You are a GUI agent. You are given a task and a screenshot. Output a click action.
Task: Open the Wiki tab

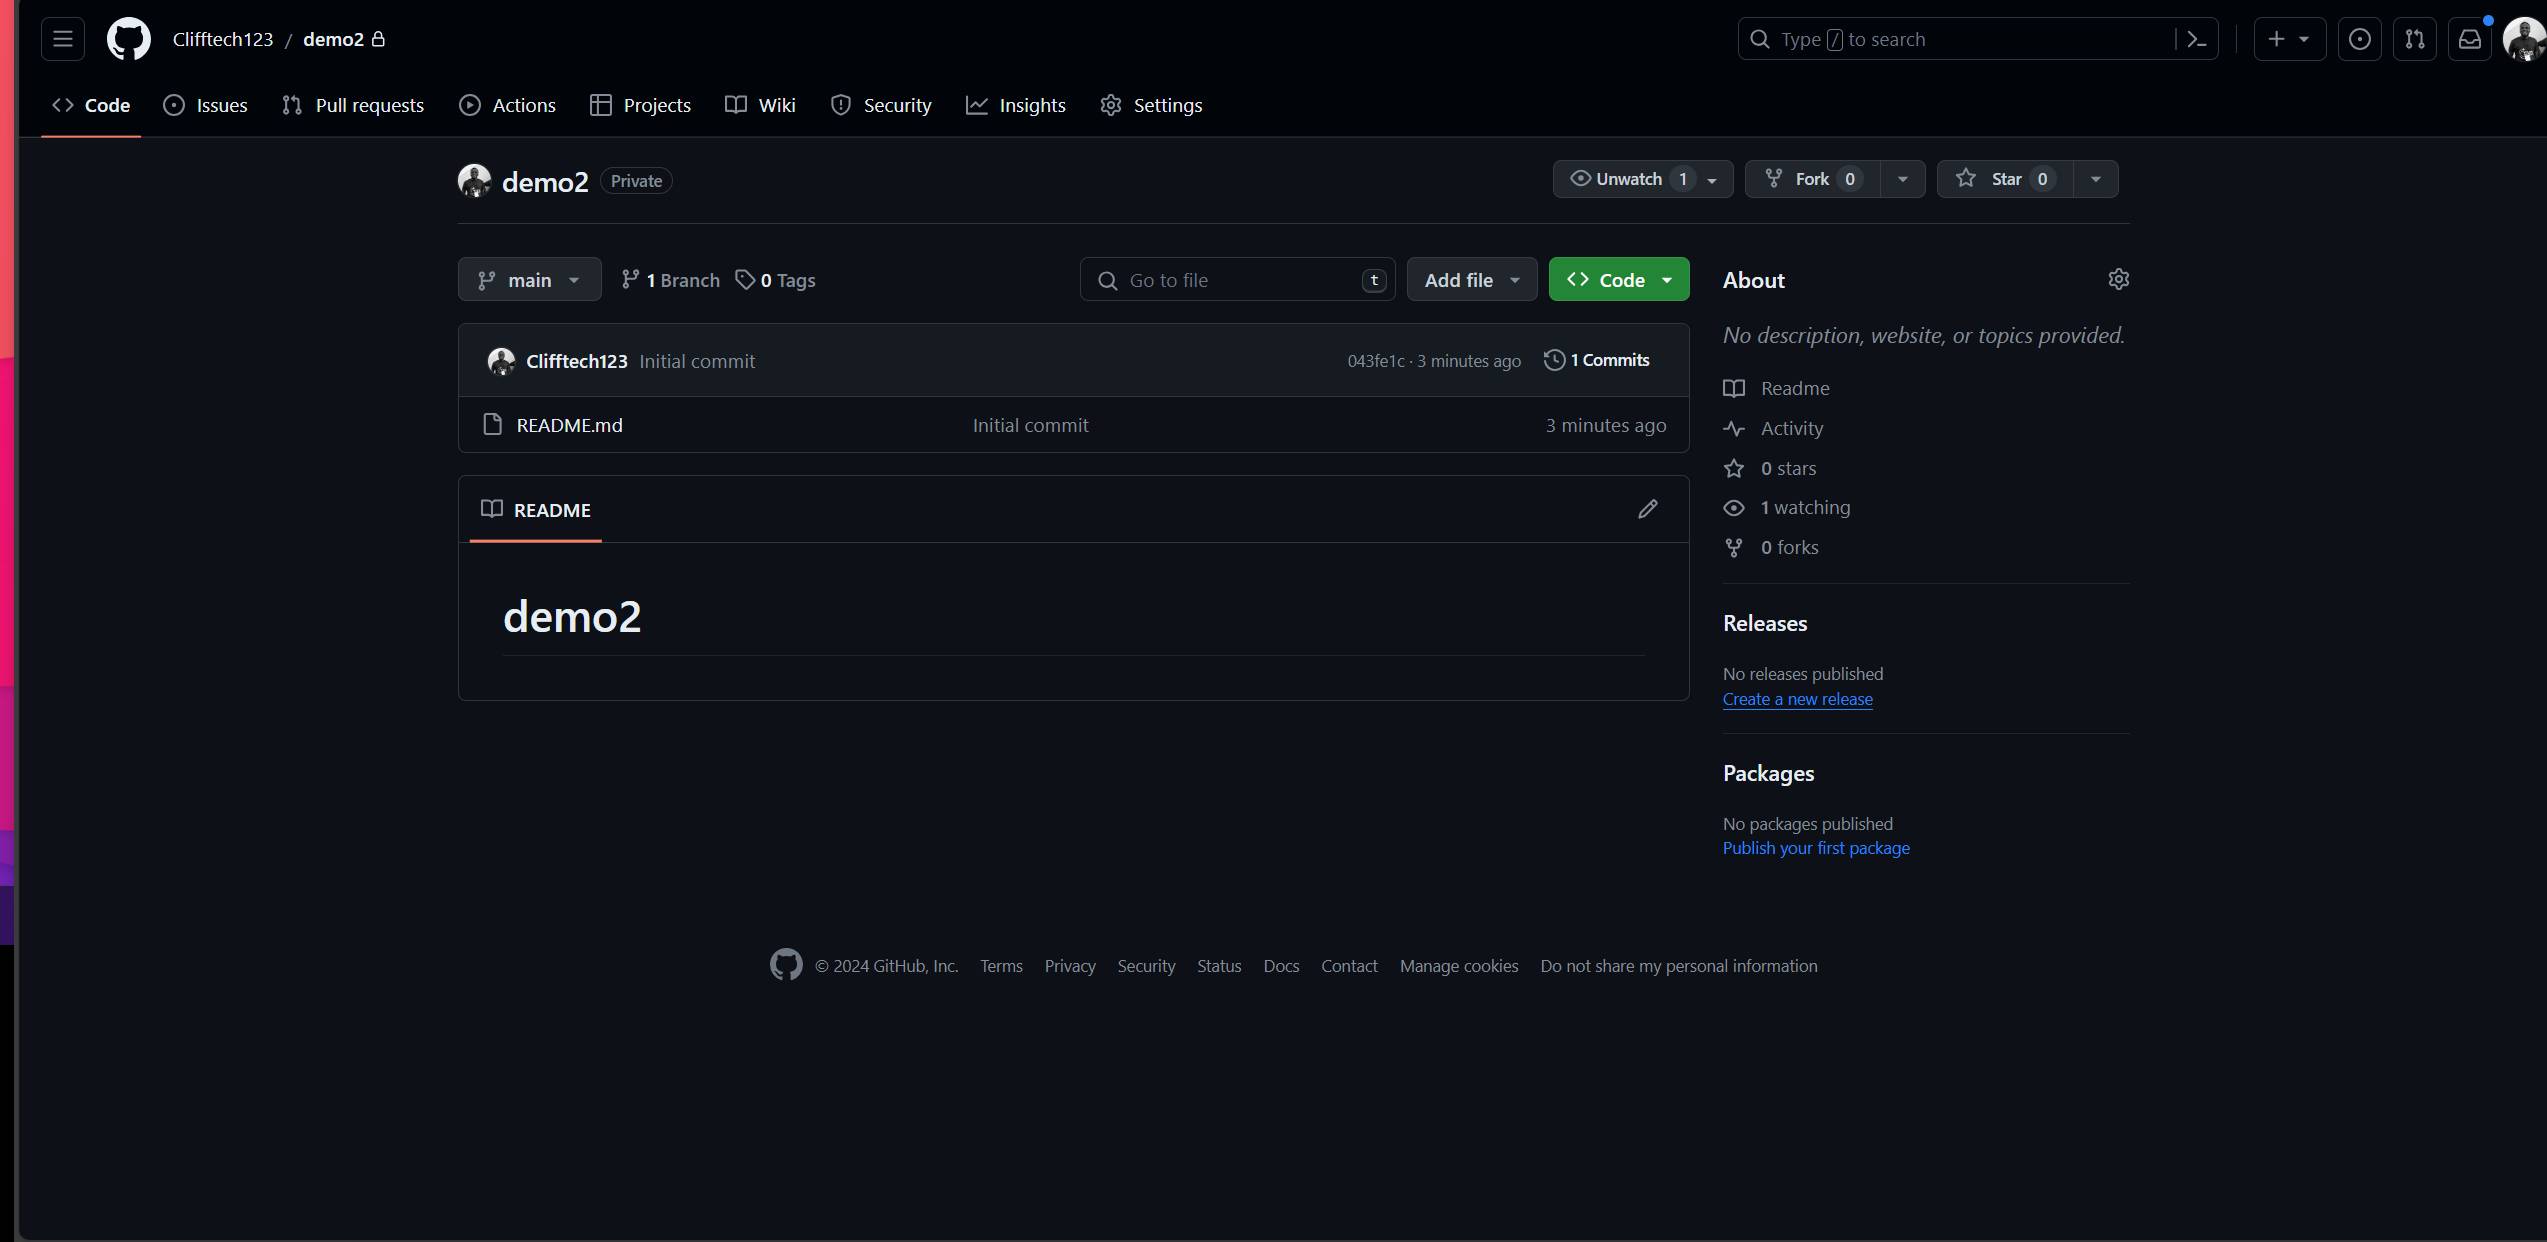(760, 105)
